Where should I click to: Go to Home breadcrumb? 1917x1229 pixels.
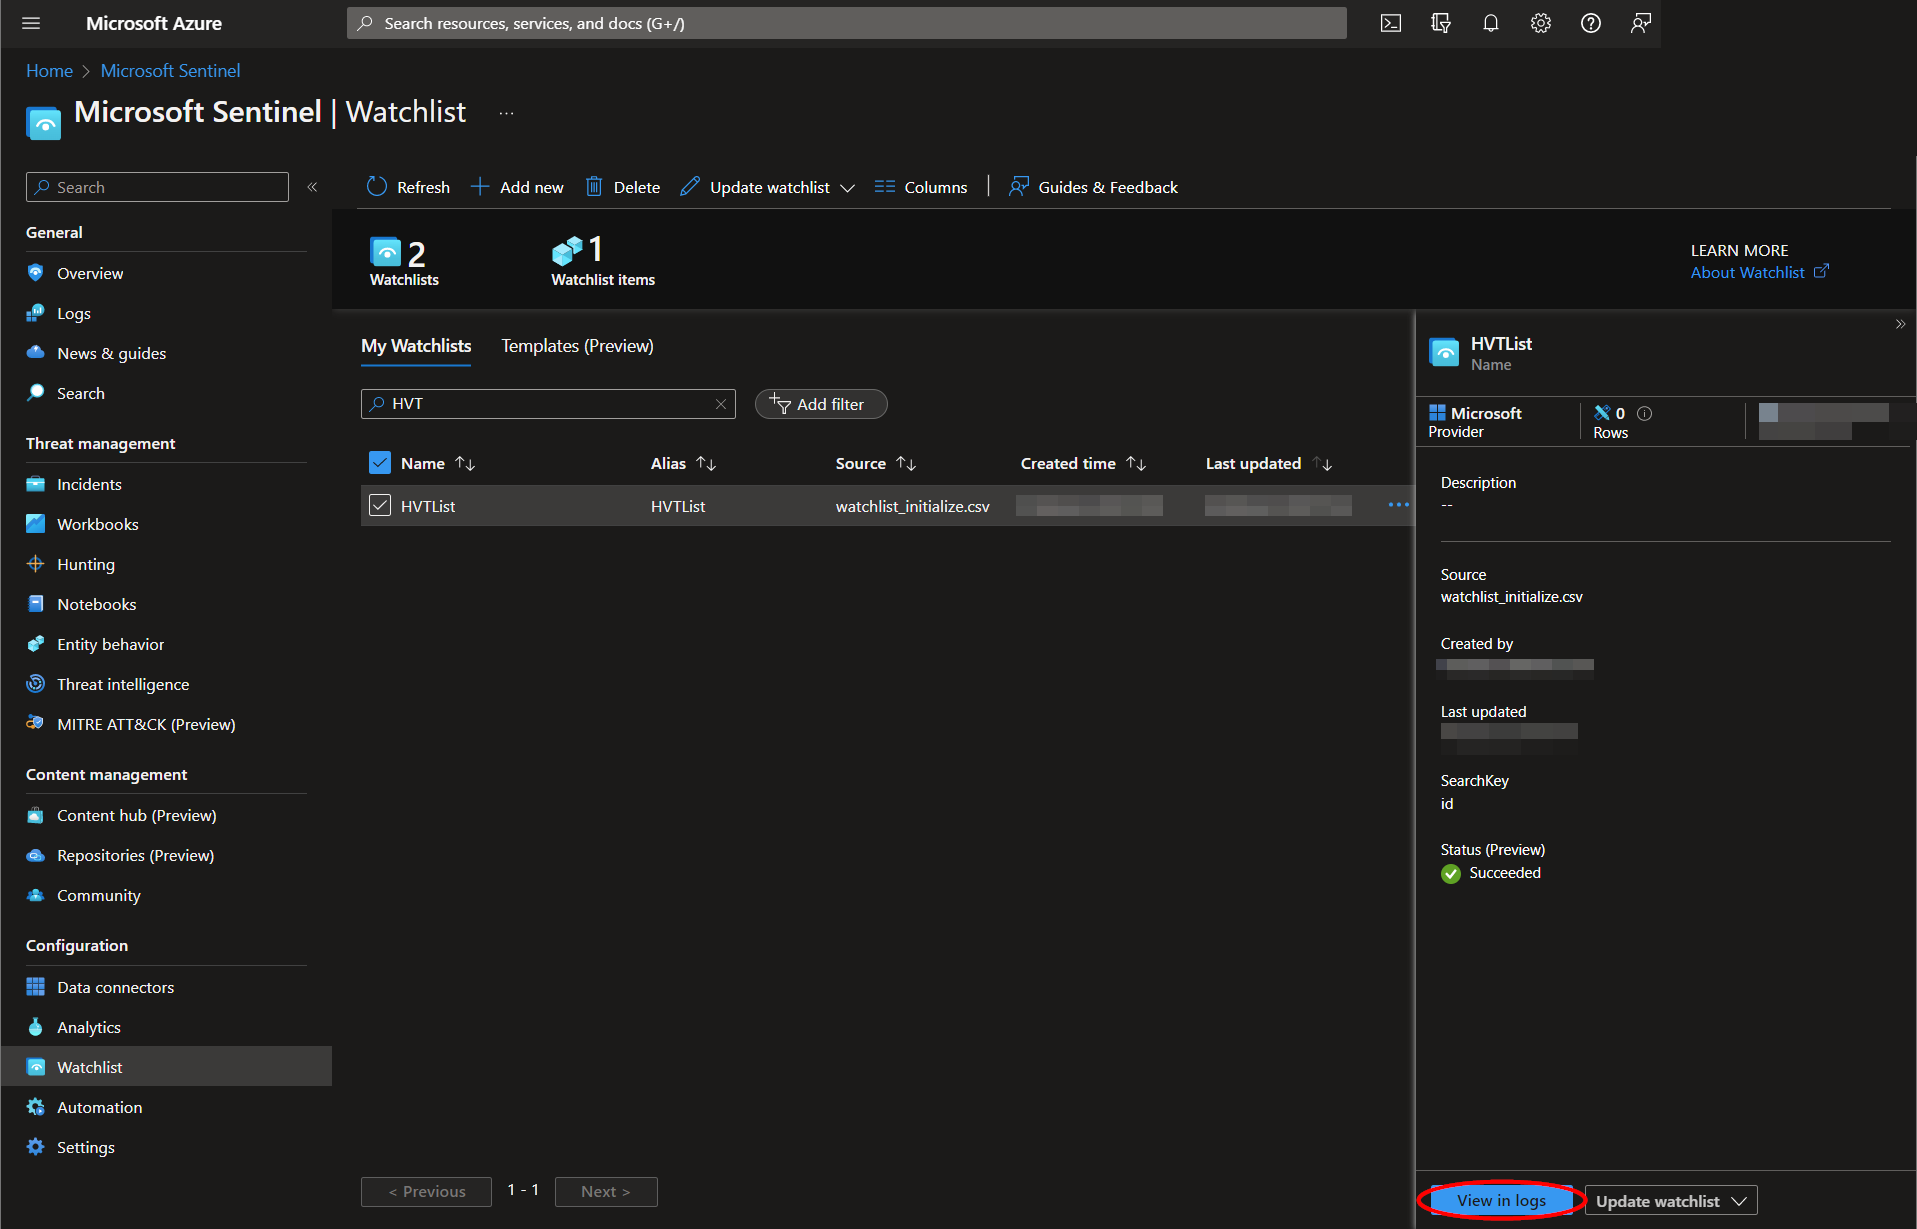coord(49,71)
